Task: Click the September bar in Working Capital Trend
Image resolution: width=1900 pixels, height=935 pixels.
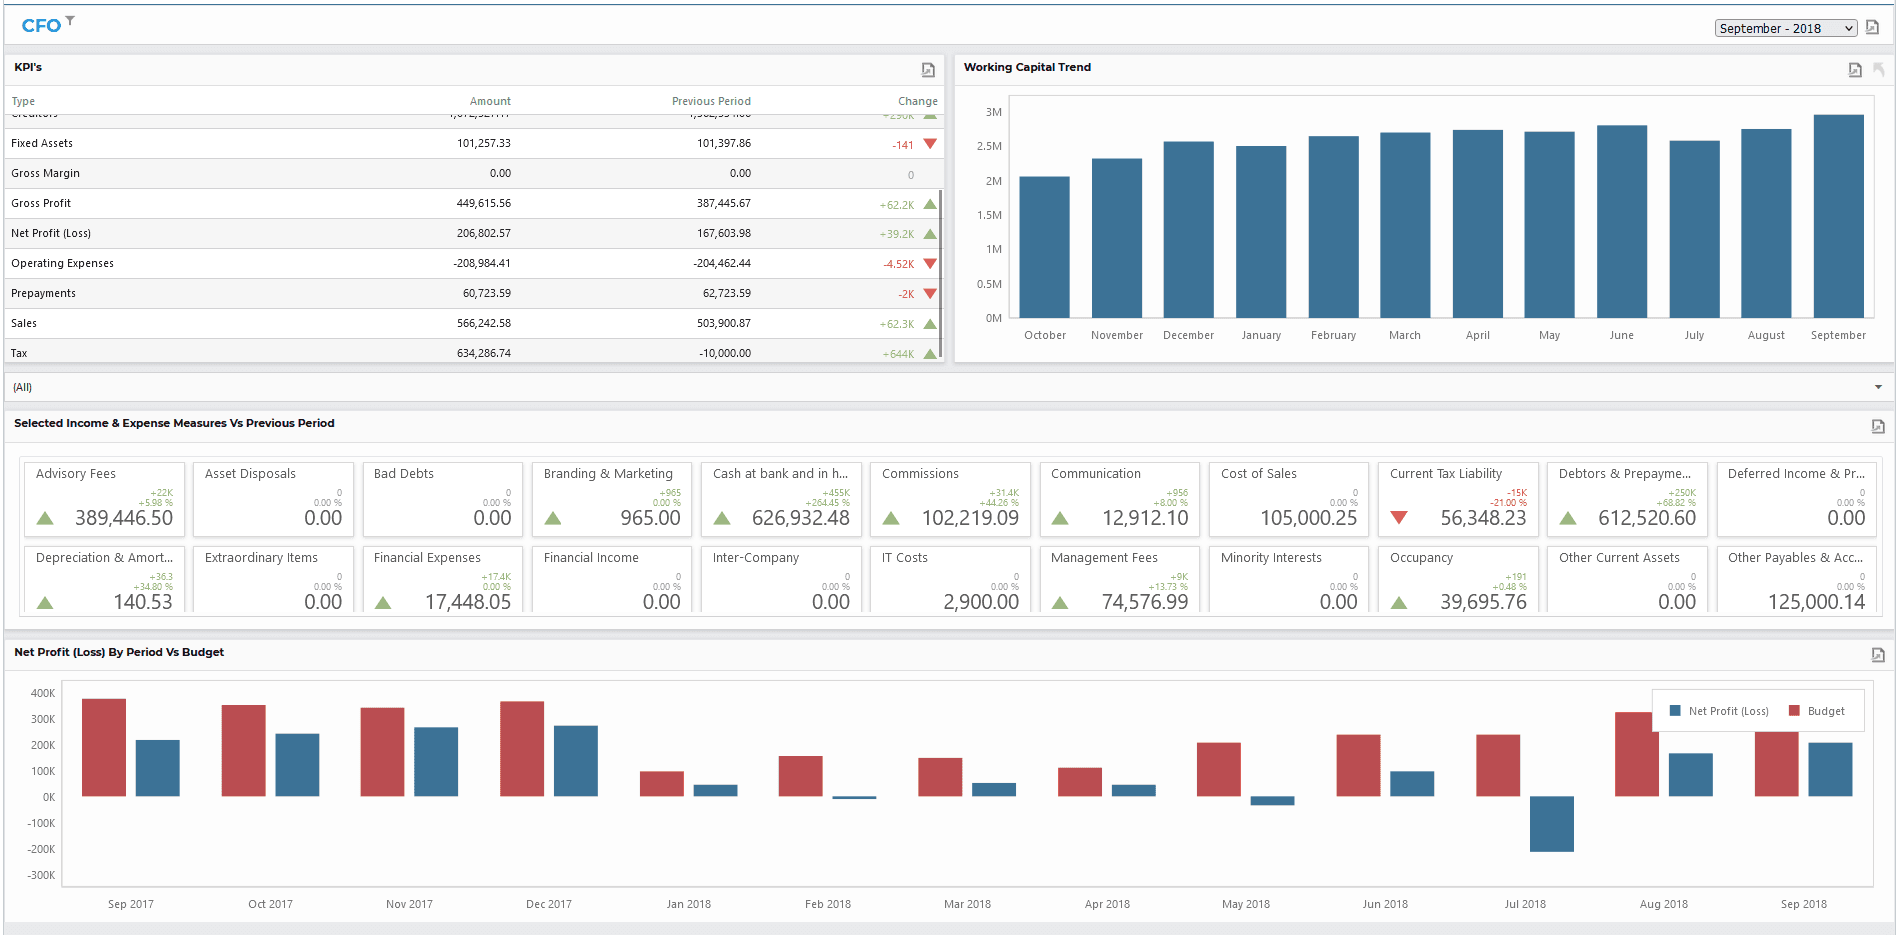Action: coord(1838,216)
